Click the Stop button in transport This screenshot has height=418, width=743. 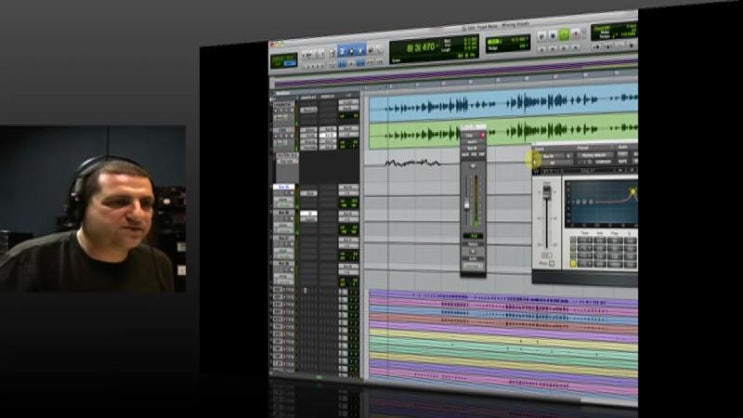coord(552,35)
